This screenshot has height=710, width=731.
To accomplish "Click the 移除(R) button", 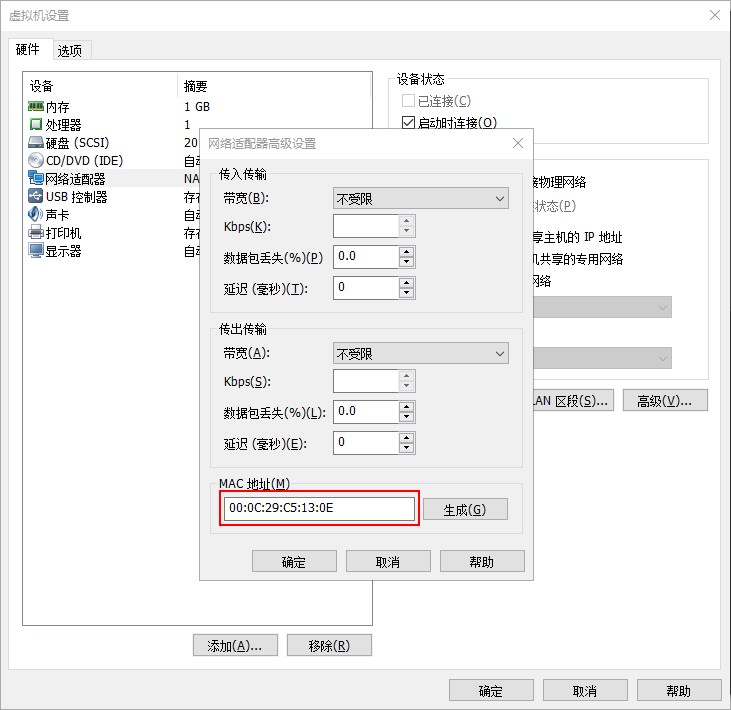I will click(329, 645).
